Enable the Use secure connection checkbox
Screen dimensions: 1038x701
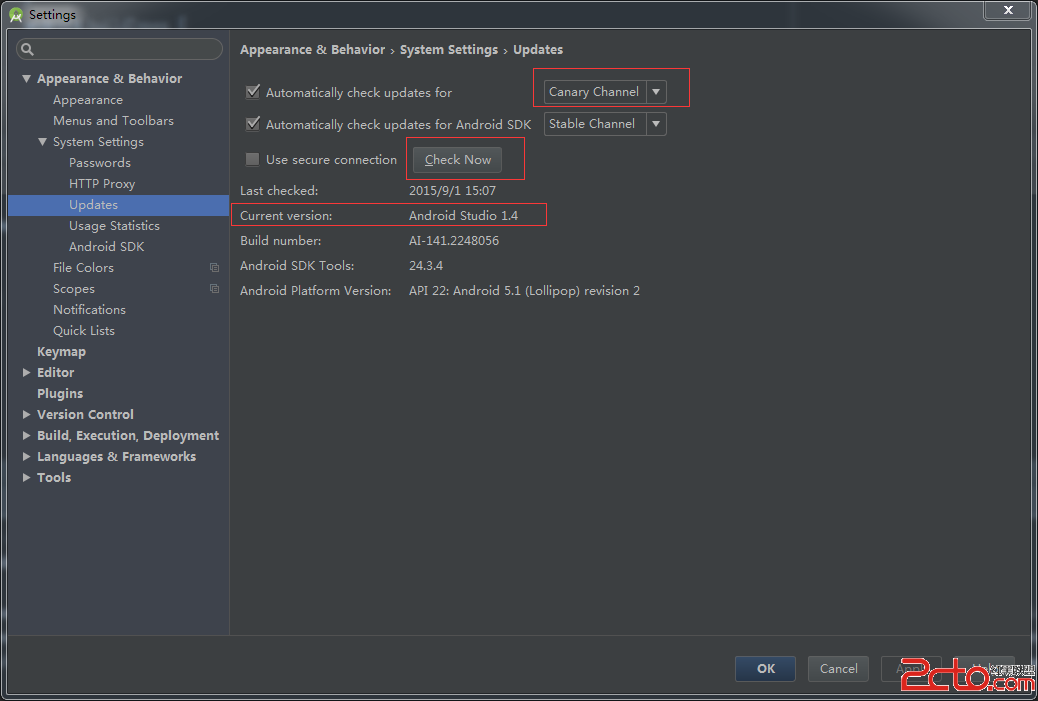tap(253, 159)
